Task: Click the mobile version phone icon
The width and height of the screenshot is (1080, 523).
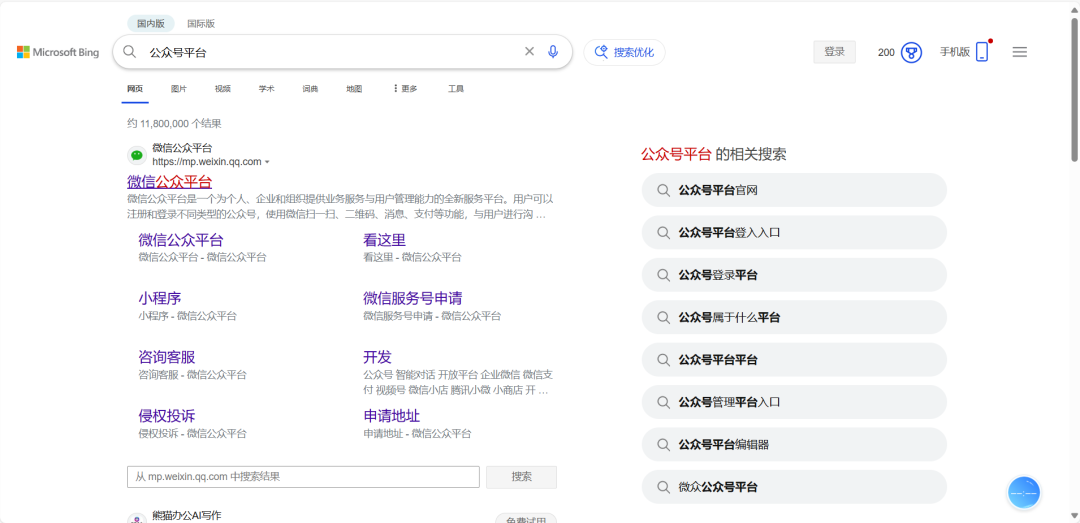Action: coord(982,52)
